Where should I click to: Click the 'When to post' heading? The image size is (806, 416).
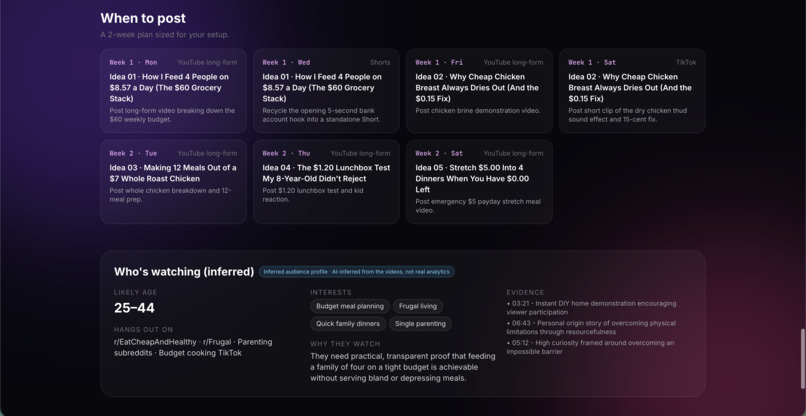(143, 18)
